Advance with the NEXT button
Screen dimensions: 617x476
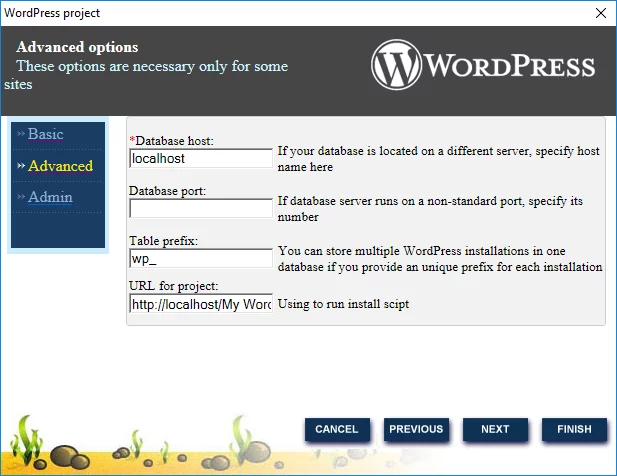495,429
